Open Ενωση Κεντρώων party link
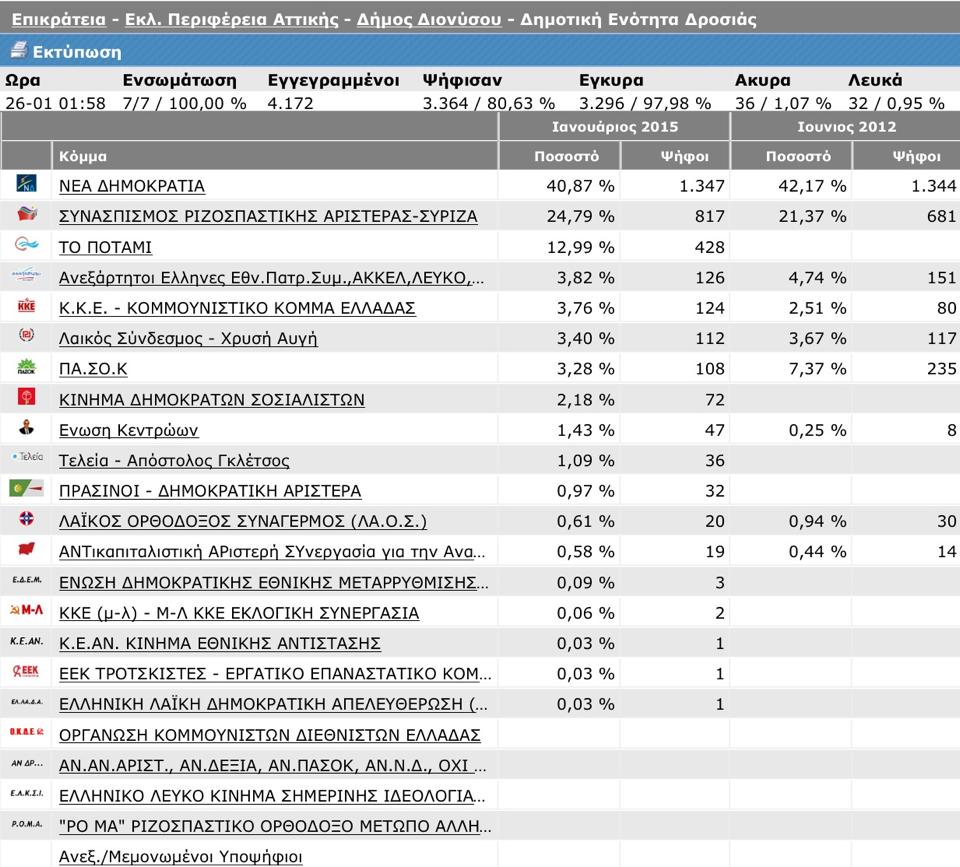 (129, 430)
